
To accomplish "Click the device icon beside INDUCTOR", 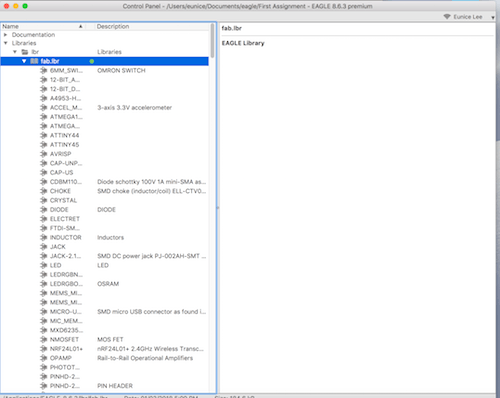I will pyautogui.click(x=43, y=237).
